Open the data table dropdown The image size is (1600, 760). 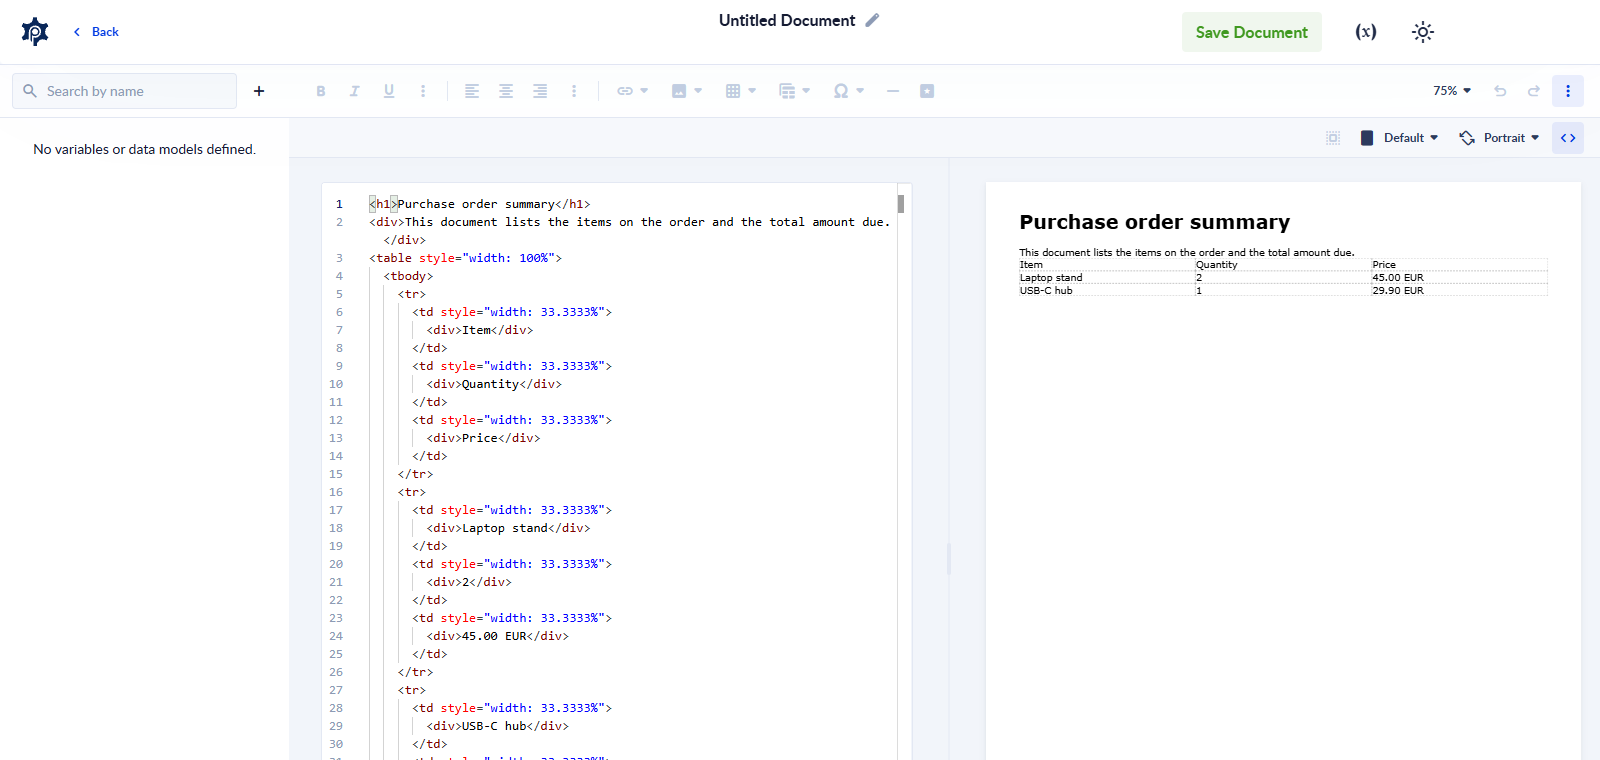(x=794, y=91)
